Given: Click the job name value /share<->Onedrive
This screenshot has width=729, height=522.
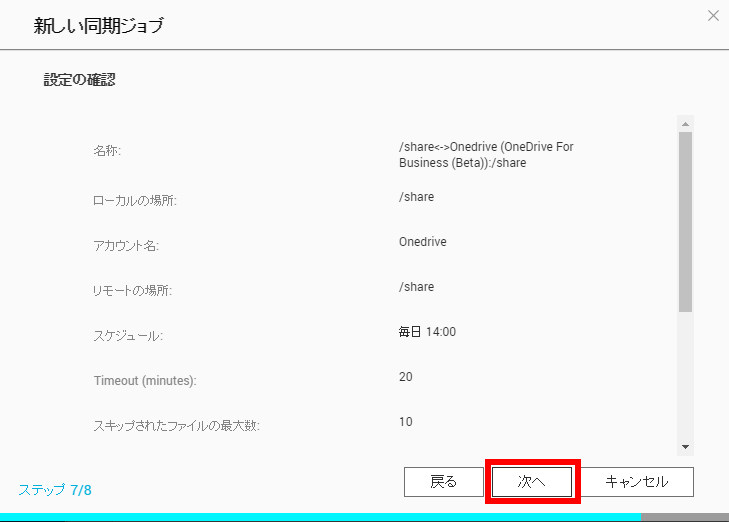Looking at the screenshot, I should coord(486,155).
